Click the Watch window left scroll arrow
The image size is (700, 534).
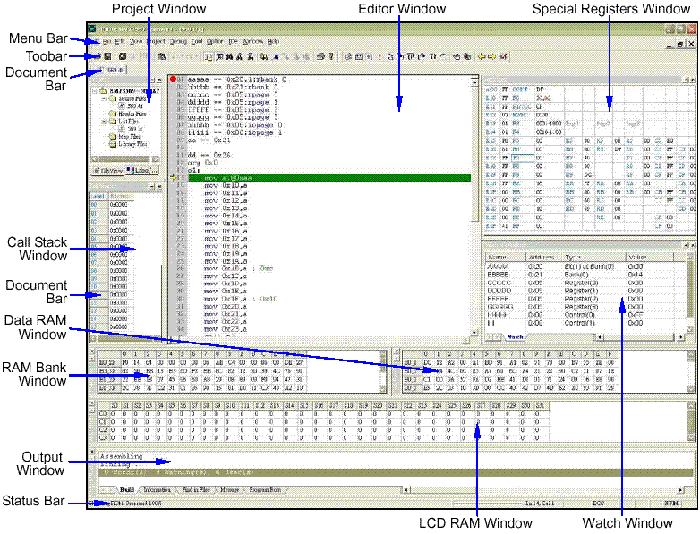tap(600, 337)
